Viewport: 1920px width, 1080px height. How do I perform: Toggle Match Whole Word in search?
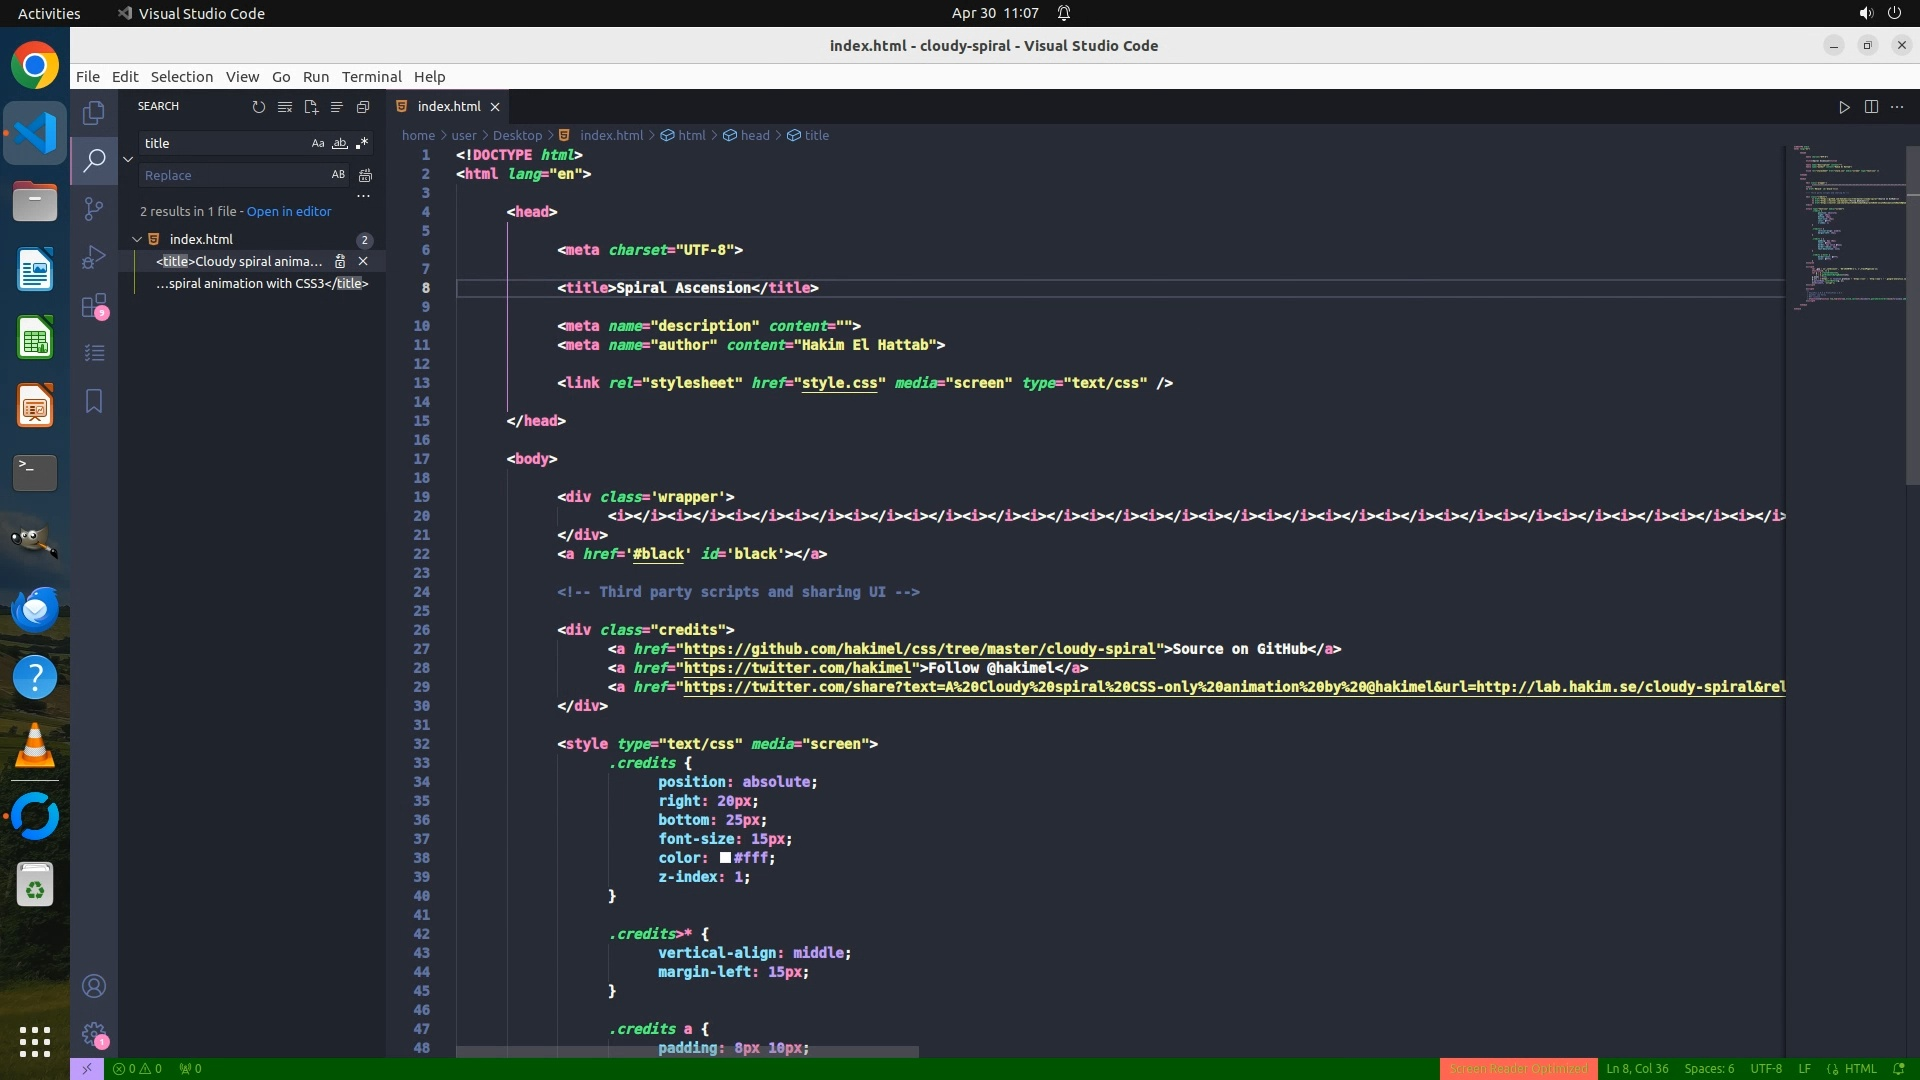coord(340,144)
